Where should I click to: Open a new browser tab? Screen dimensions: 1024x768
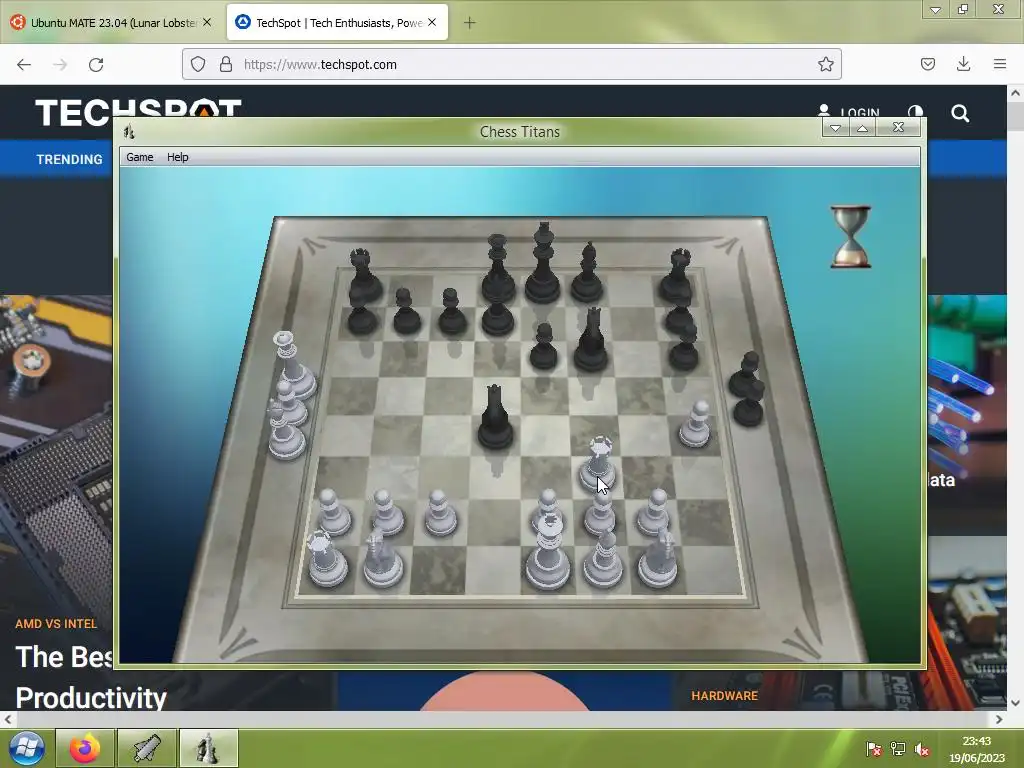[470, 23]
